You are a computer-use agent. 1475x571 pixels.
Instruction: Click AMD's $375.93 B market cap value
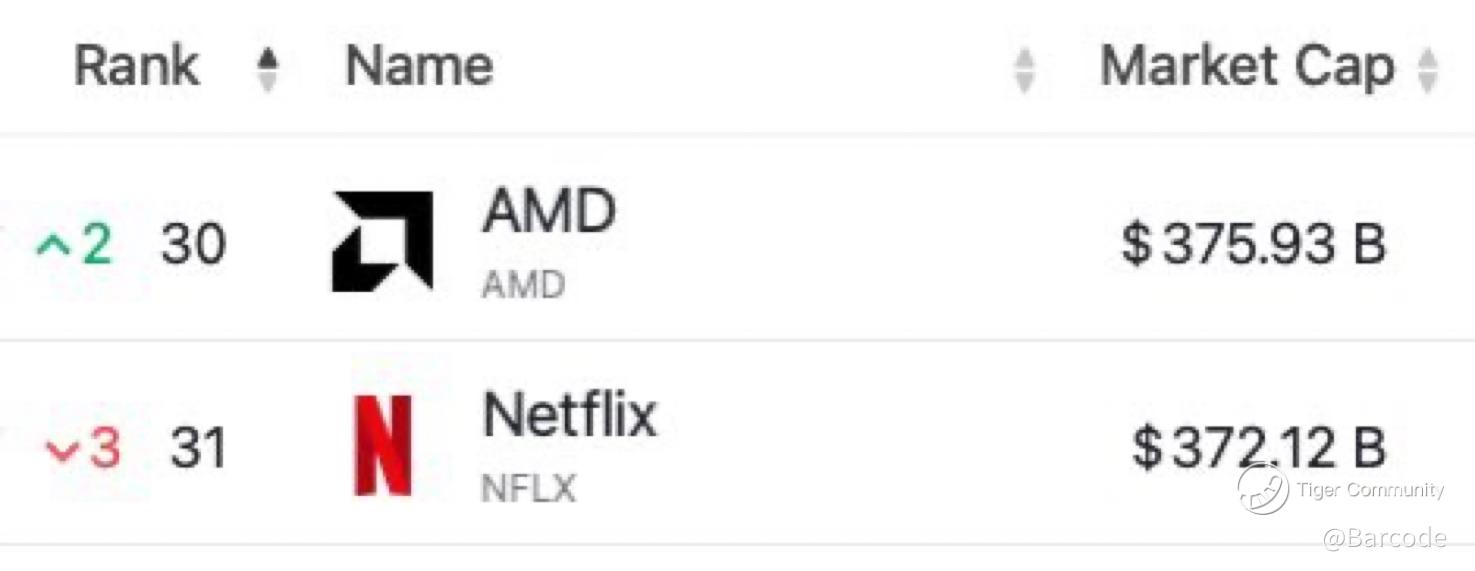[x=1254, y=245]
